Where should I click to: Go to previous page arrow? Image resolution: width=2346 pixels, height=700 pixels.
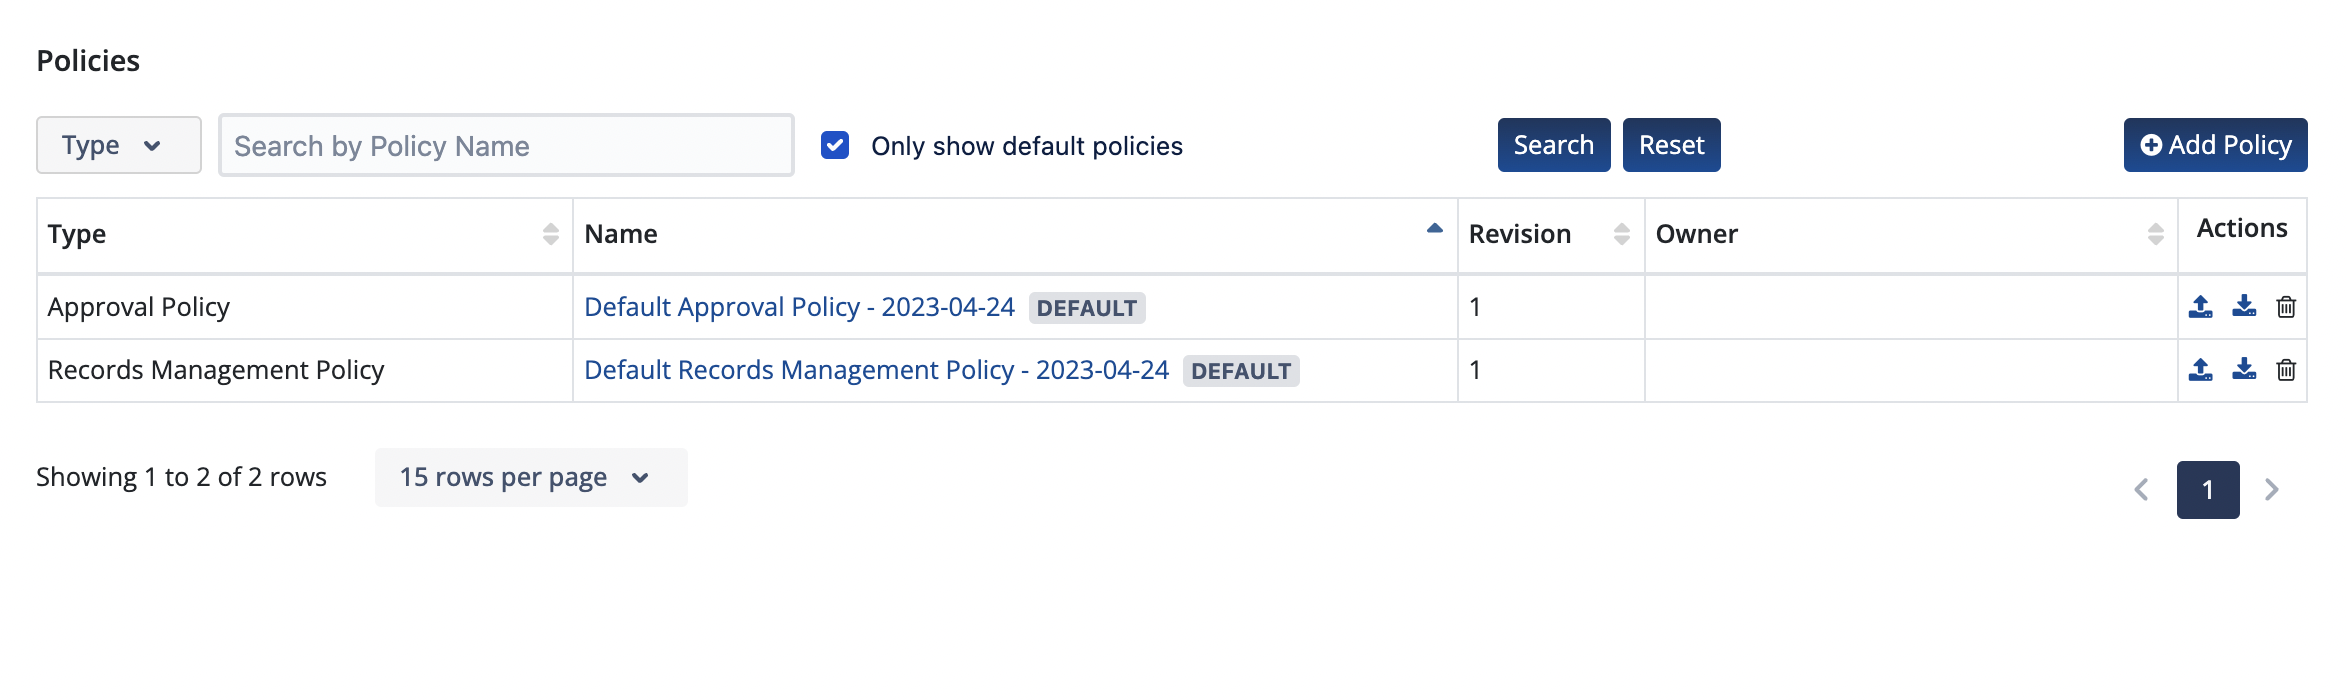pos(2142,490)
